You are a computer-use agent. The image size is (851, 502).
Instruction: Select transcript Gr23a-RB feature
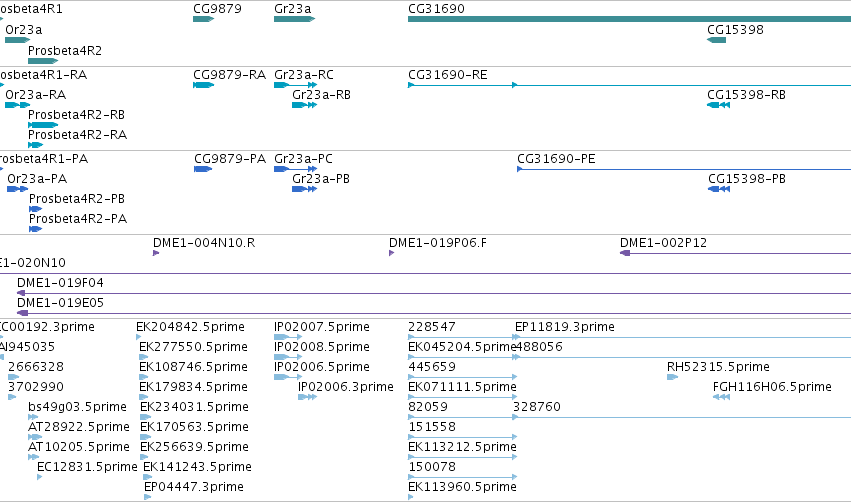point(304,105)
